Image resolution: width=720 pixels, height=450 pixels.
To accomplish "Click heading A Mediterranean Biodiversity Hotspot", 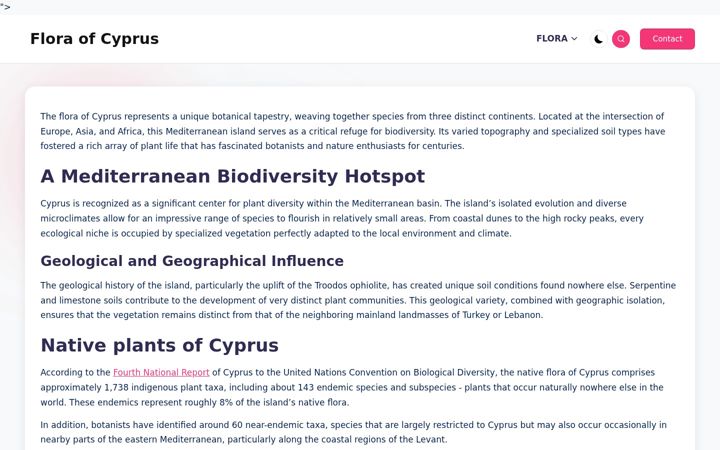I will [x=233, y=176].
